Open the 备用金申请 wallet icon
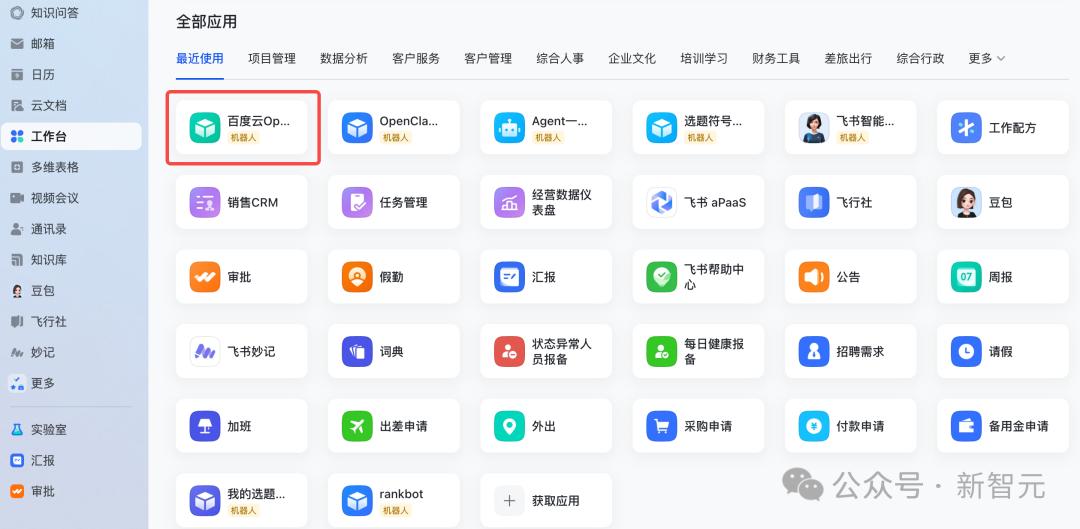This screenshot has height=529, width=1080. [x=966, y=426]
